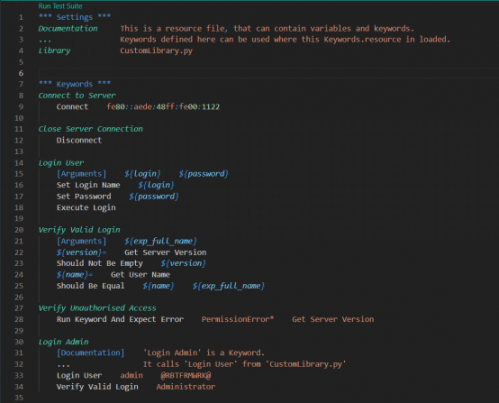Viewport: 499px width, 403px height.
Task: Click the Administrator argument on line 34
Action: click(x=186, y=387)
